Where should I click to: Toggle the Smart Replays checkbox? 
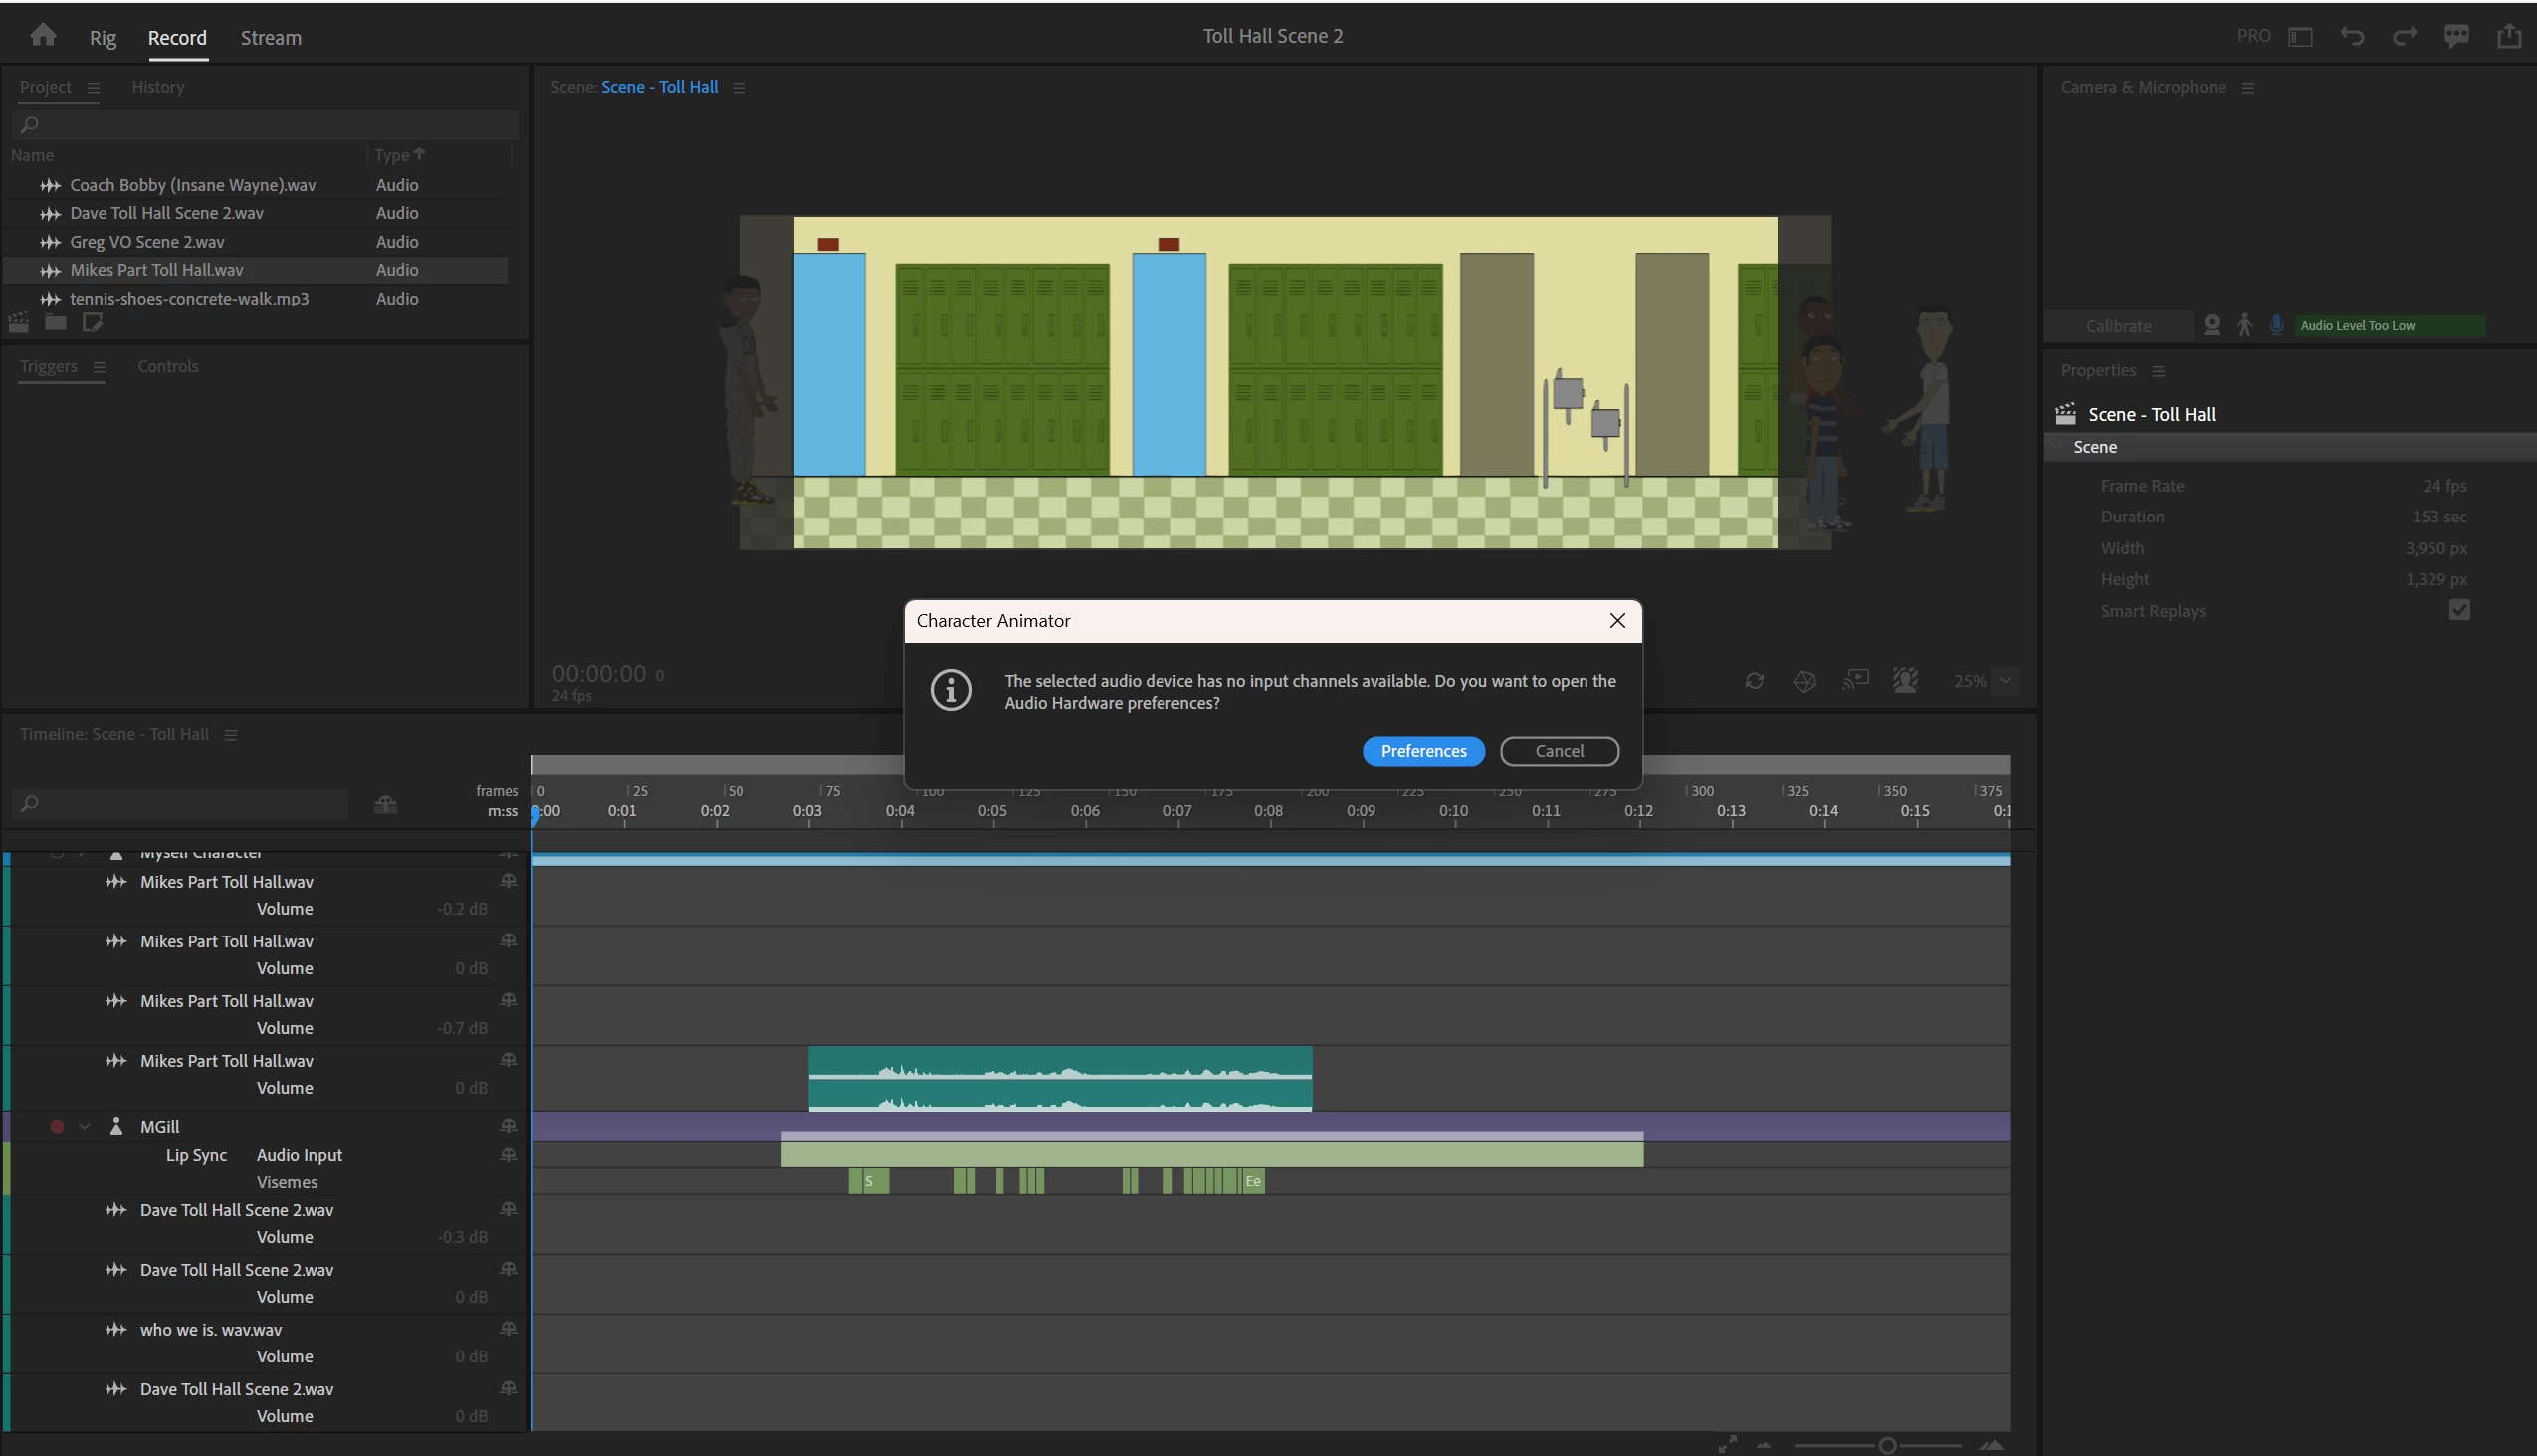point(2459,610)
